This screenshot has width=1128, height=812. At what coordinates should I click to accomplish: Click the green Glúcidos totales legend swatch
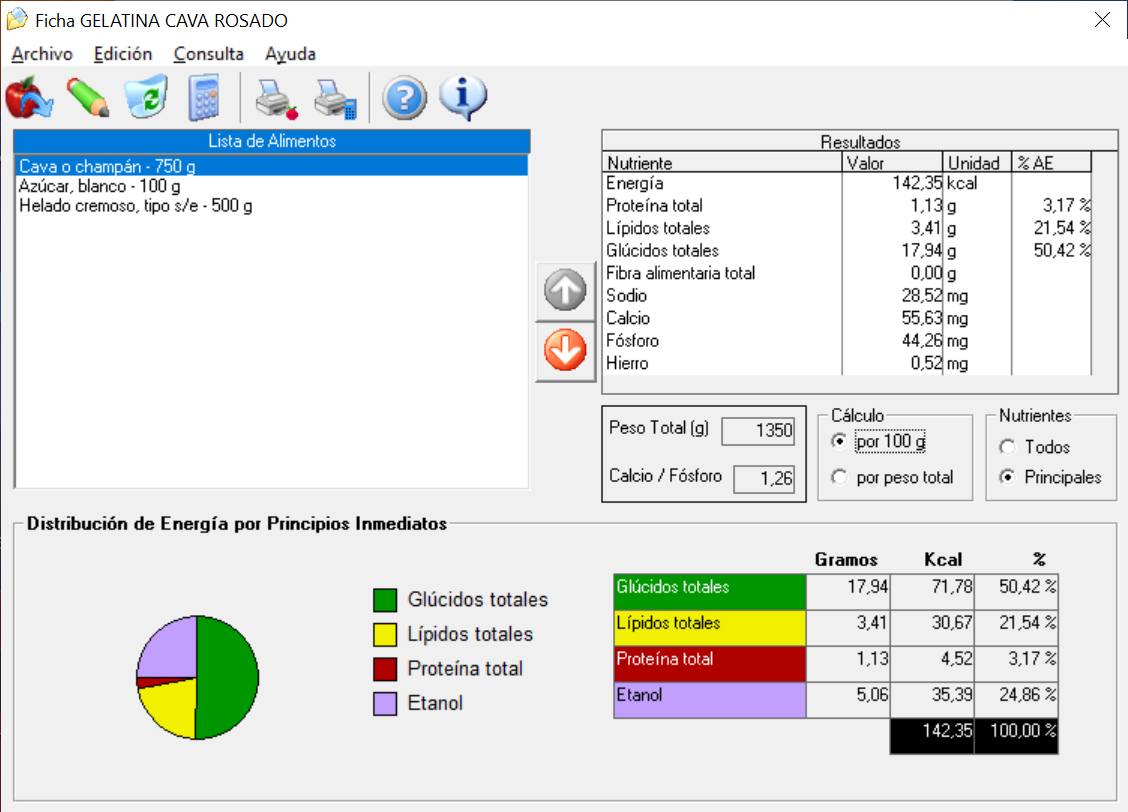tap(385, 600)
